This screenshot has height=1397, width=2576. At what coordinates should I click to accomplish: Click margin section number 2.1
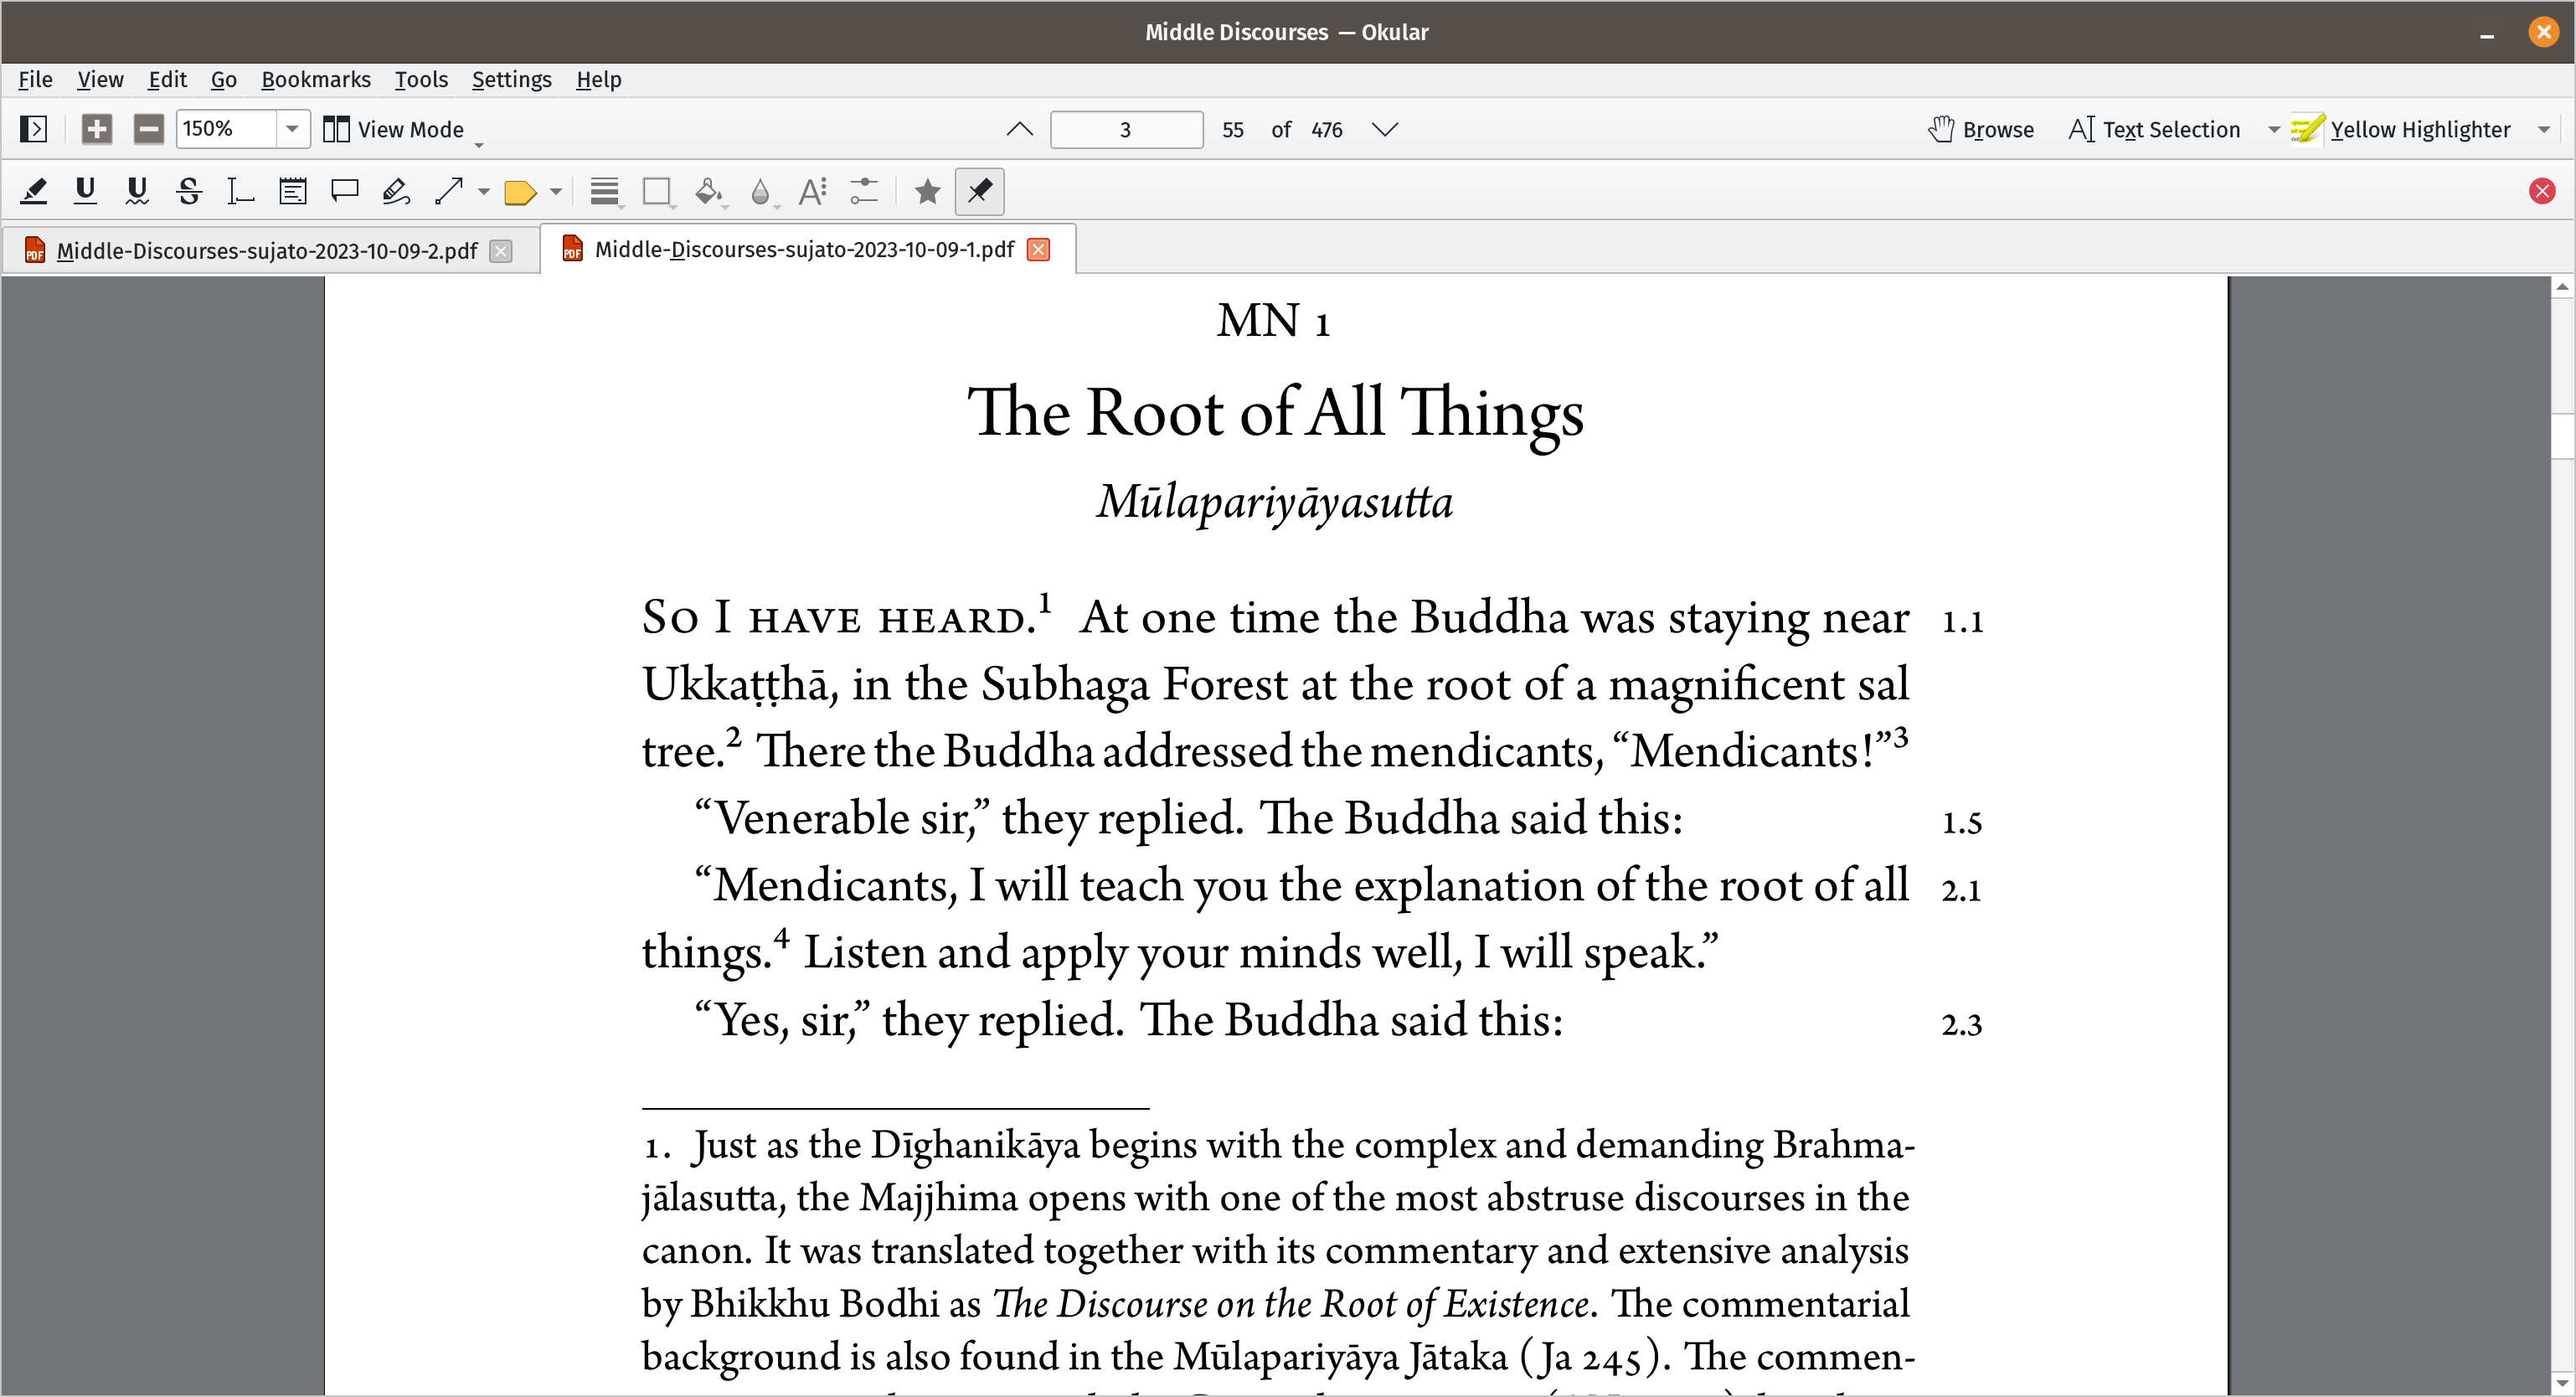[1962, 890]
